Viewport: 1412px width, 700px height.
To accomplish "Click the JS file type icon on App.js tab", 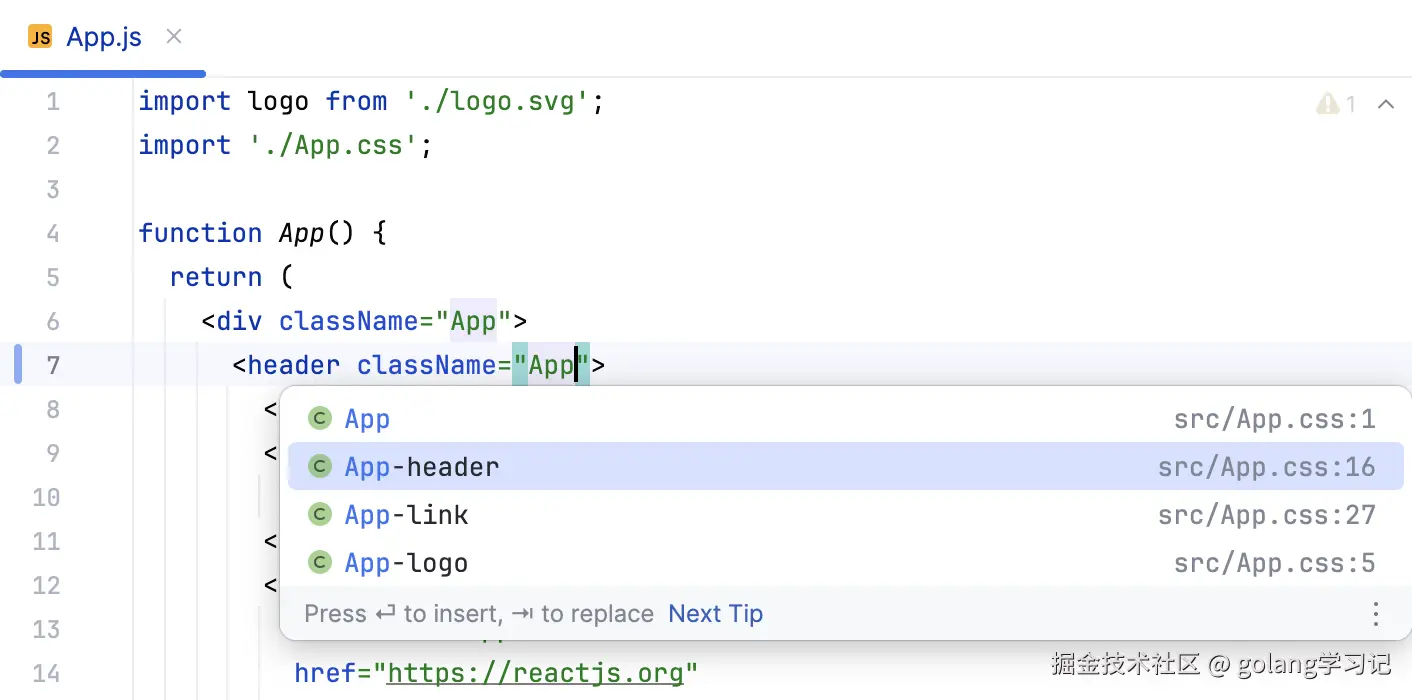I will point(40,36).
